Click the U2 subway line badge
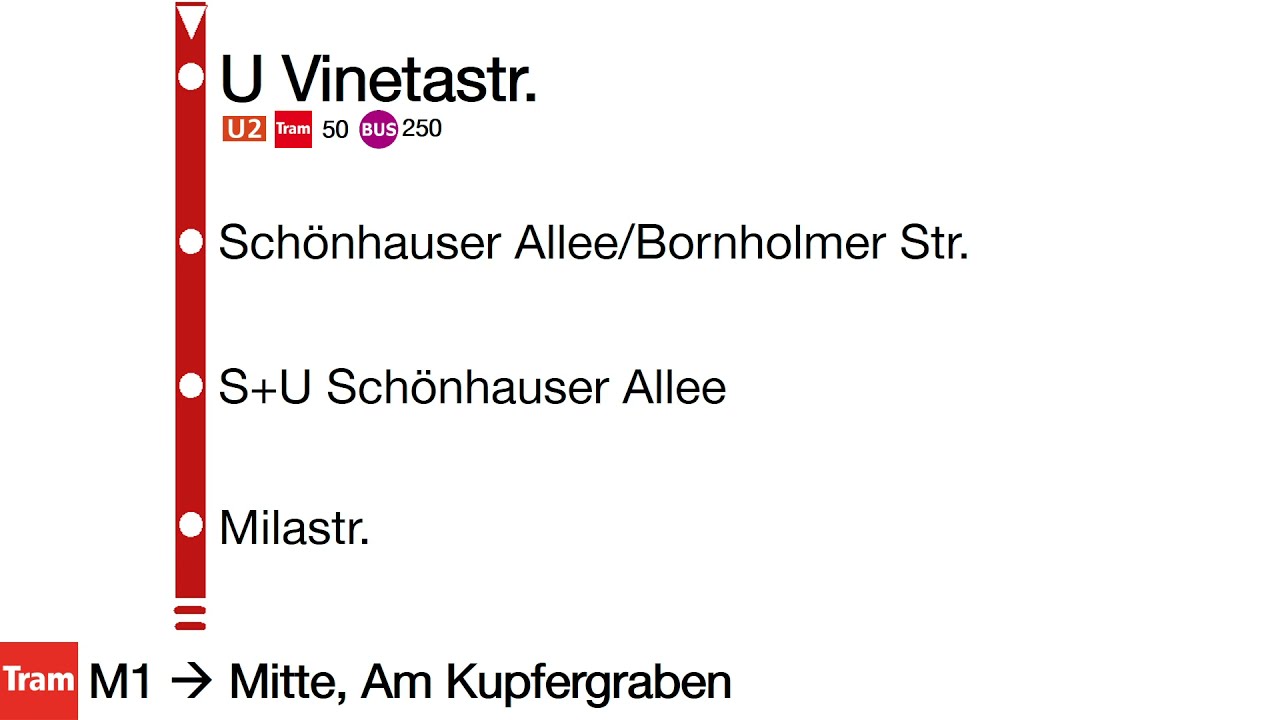This screenshot has height=720, width=1280. click(x=244, y=129)
